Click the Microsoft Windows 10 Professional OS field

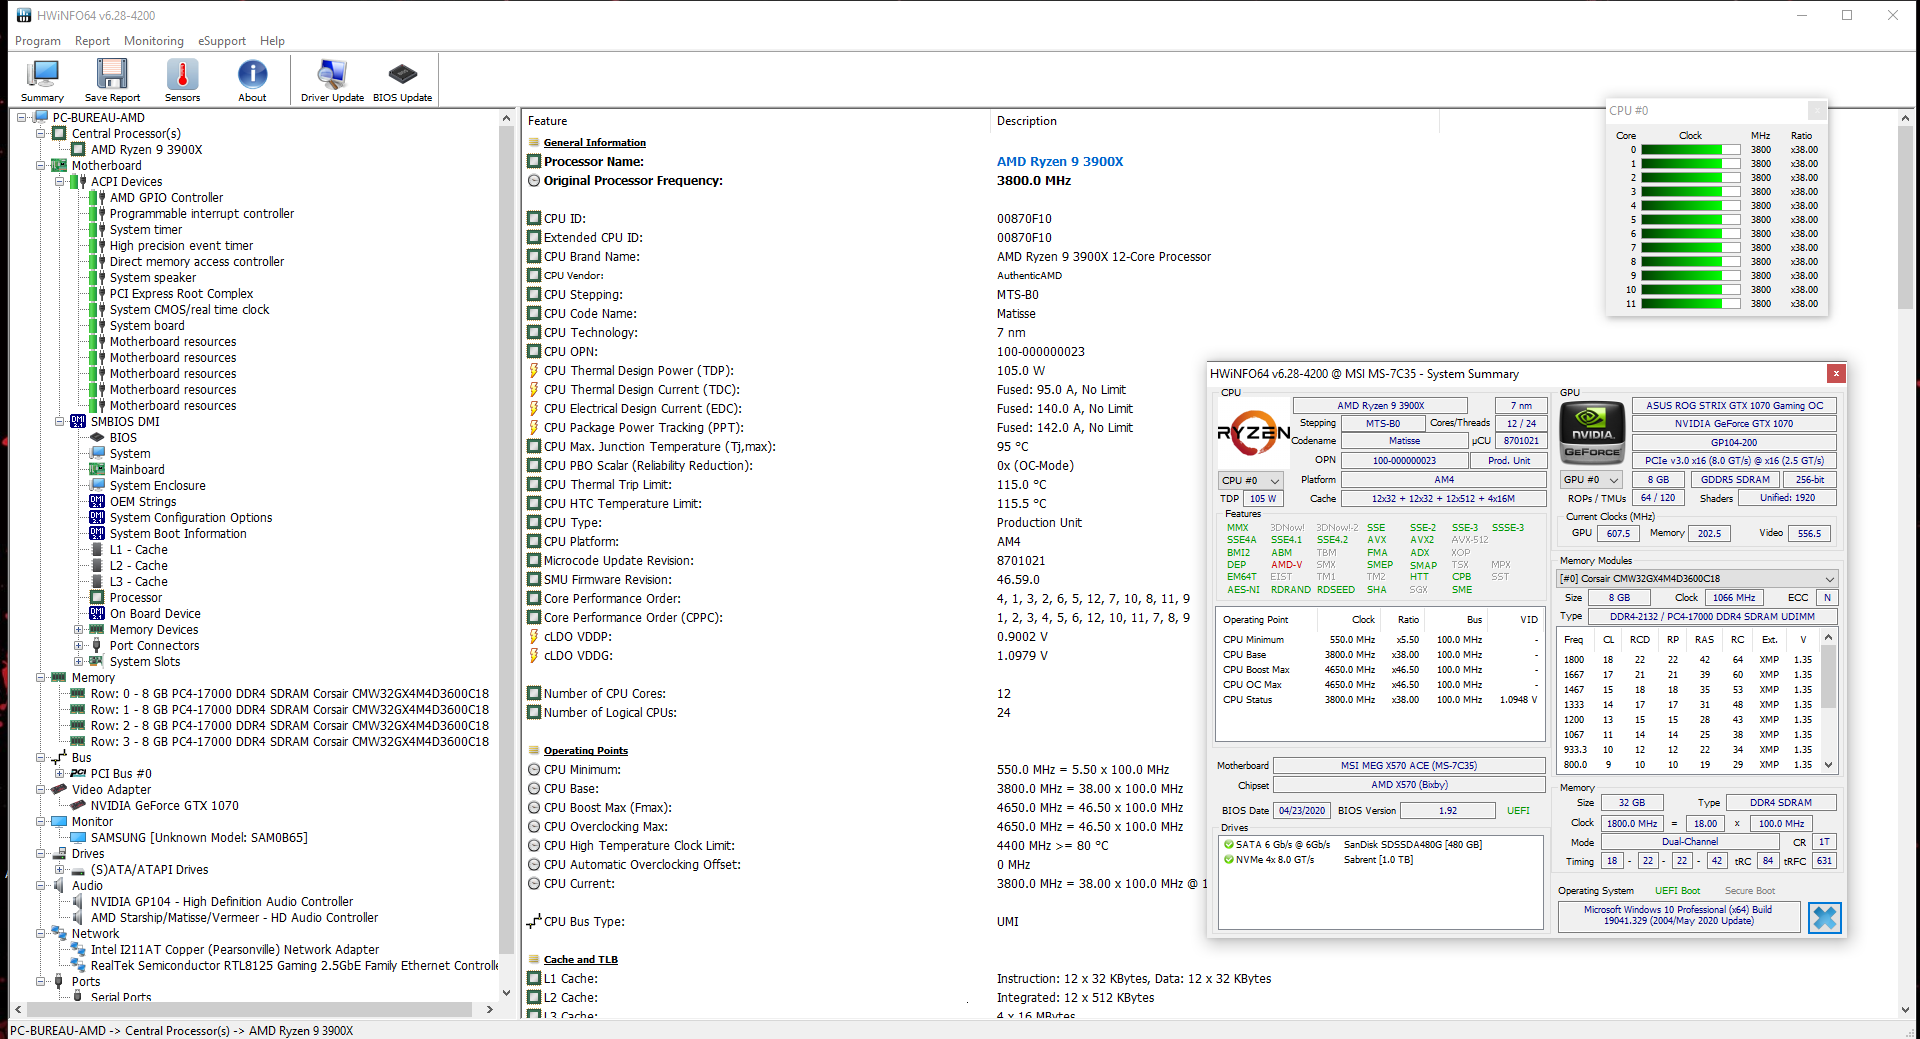1678,916
